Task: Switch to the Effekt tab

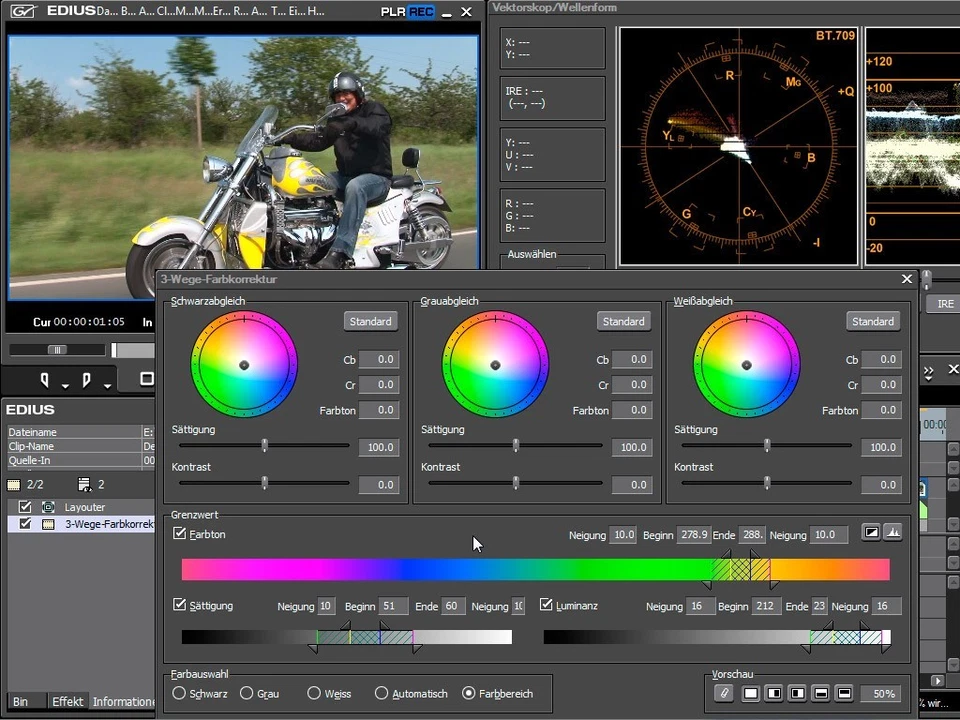Action: 68,701
